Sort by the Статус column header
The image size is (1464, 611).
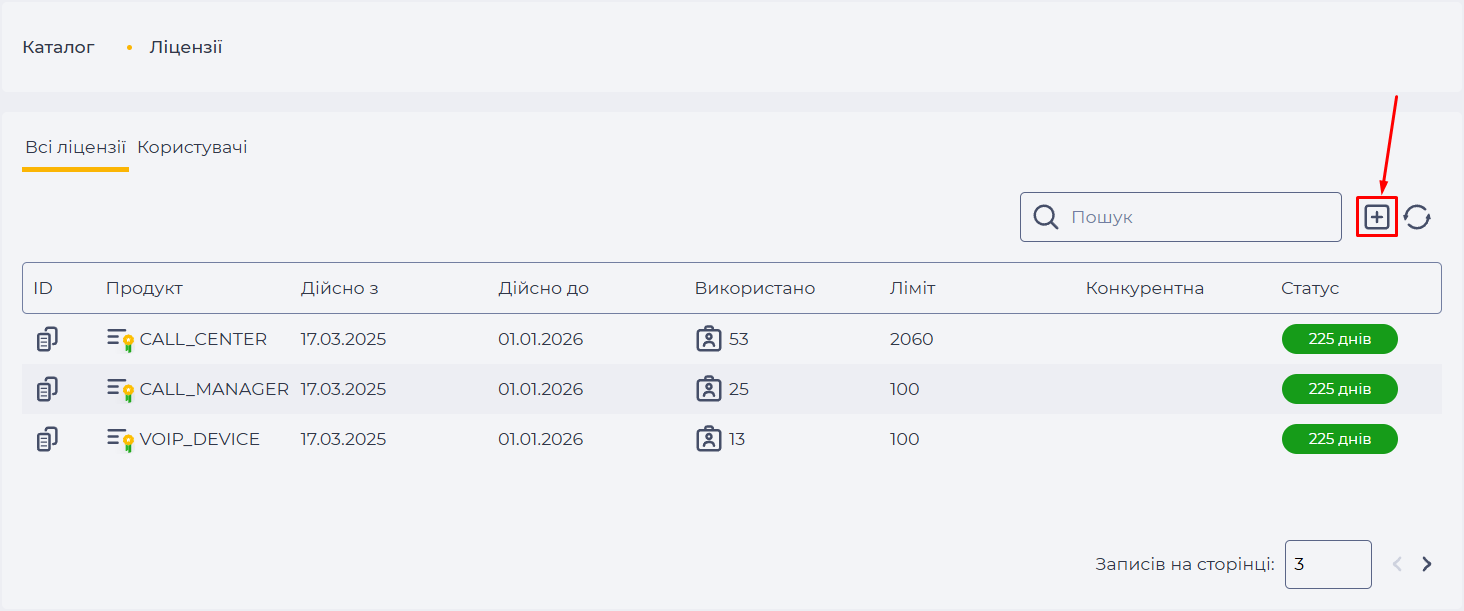(x=1310, y=288)
